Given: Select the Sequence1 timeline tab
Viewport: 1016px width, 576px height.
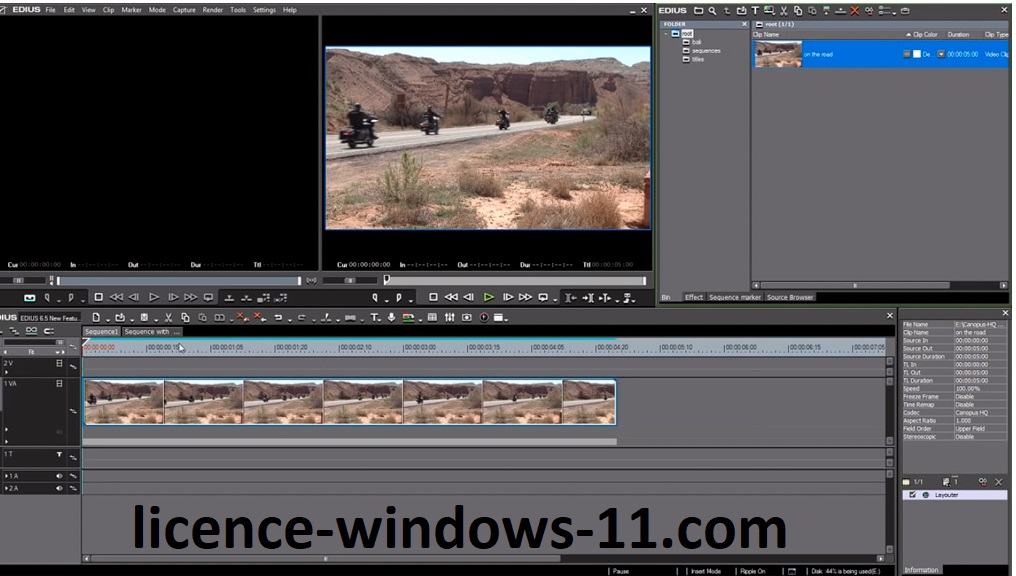Looking at the screenshot, I should [x=101, y=332].
